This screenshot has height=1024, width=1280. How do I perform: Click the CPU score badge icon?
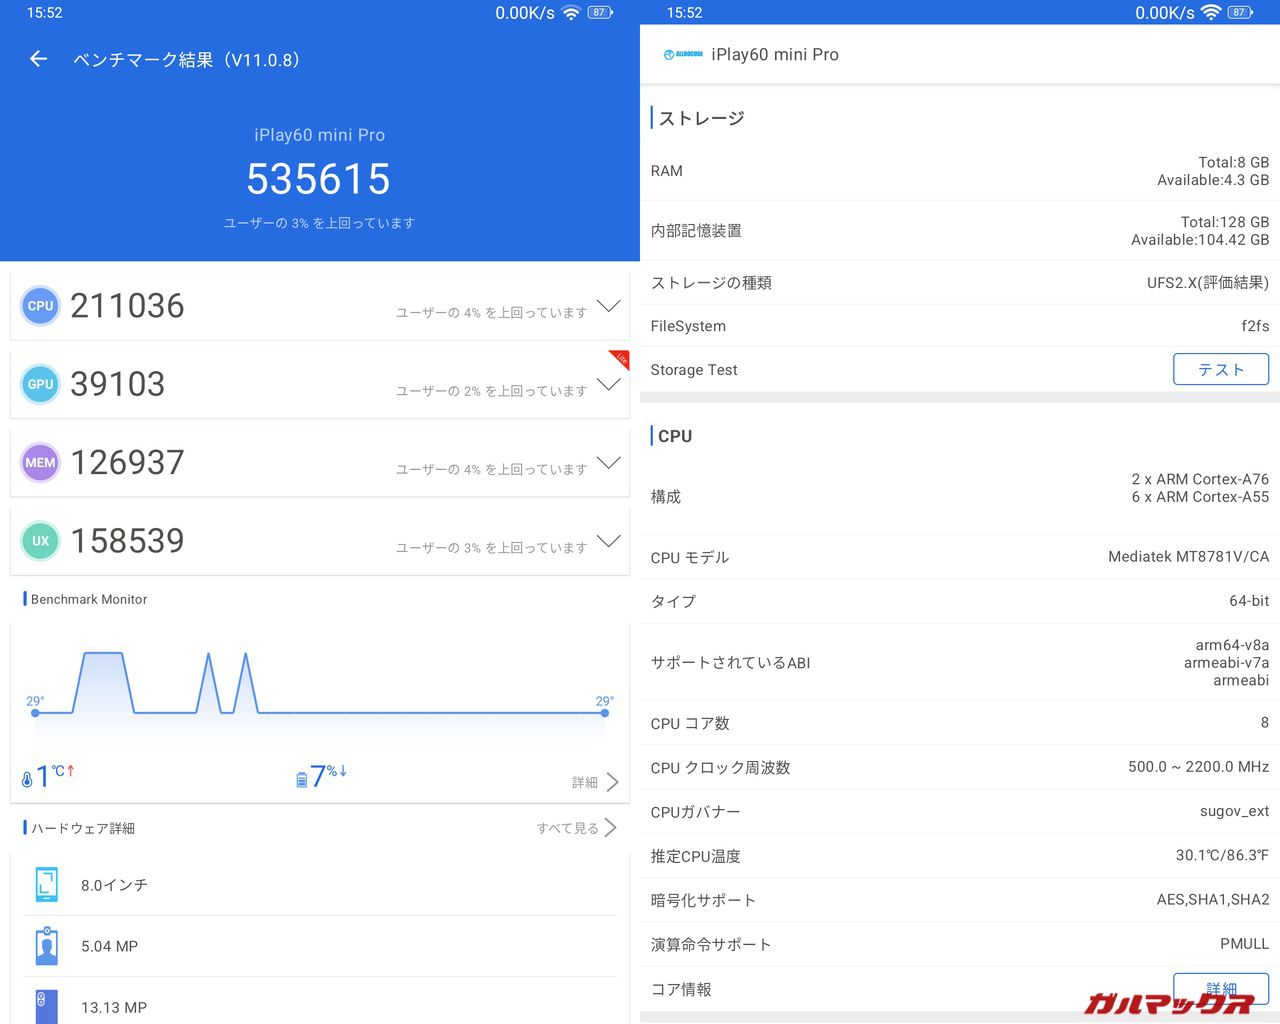(x=41, y=306)
